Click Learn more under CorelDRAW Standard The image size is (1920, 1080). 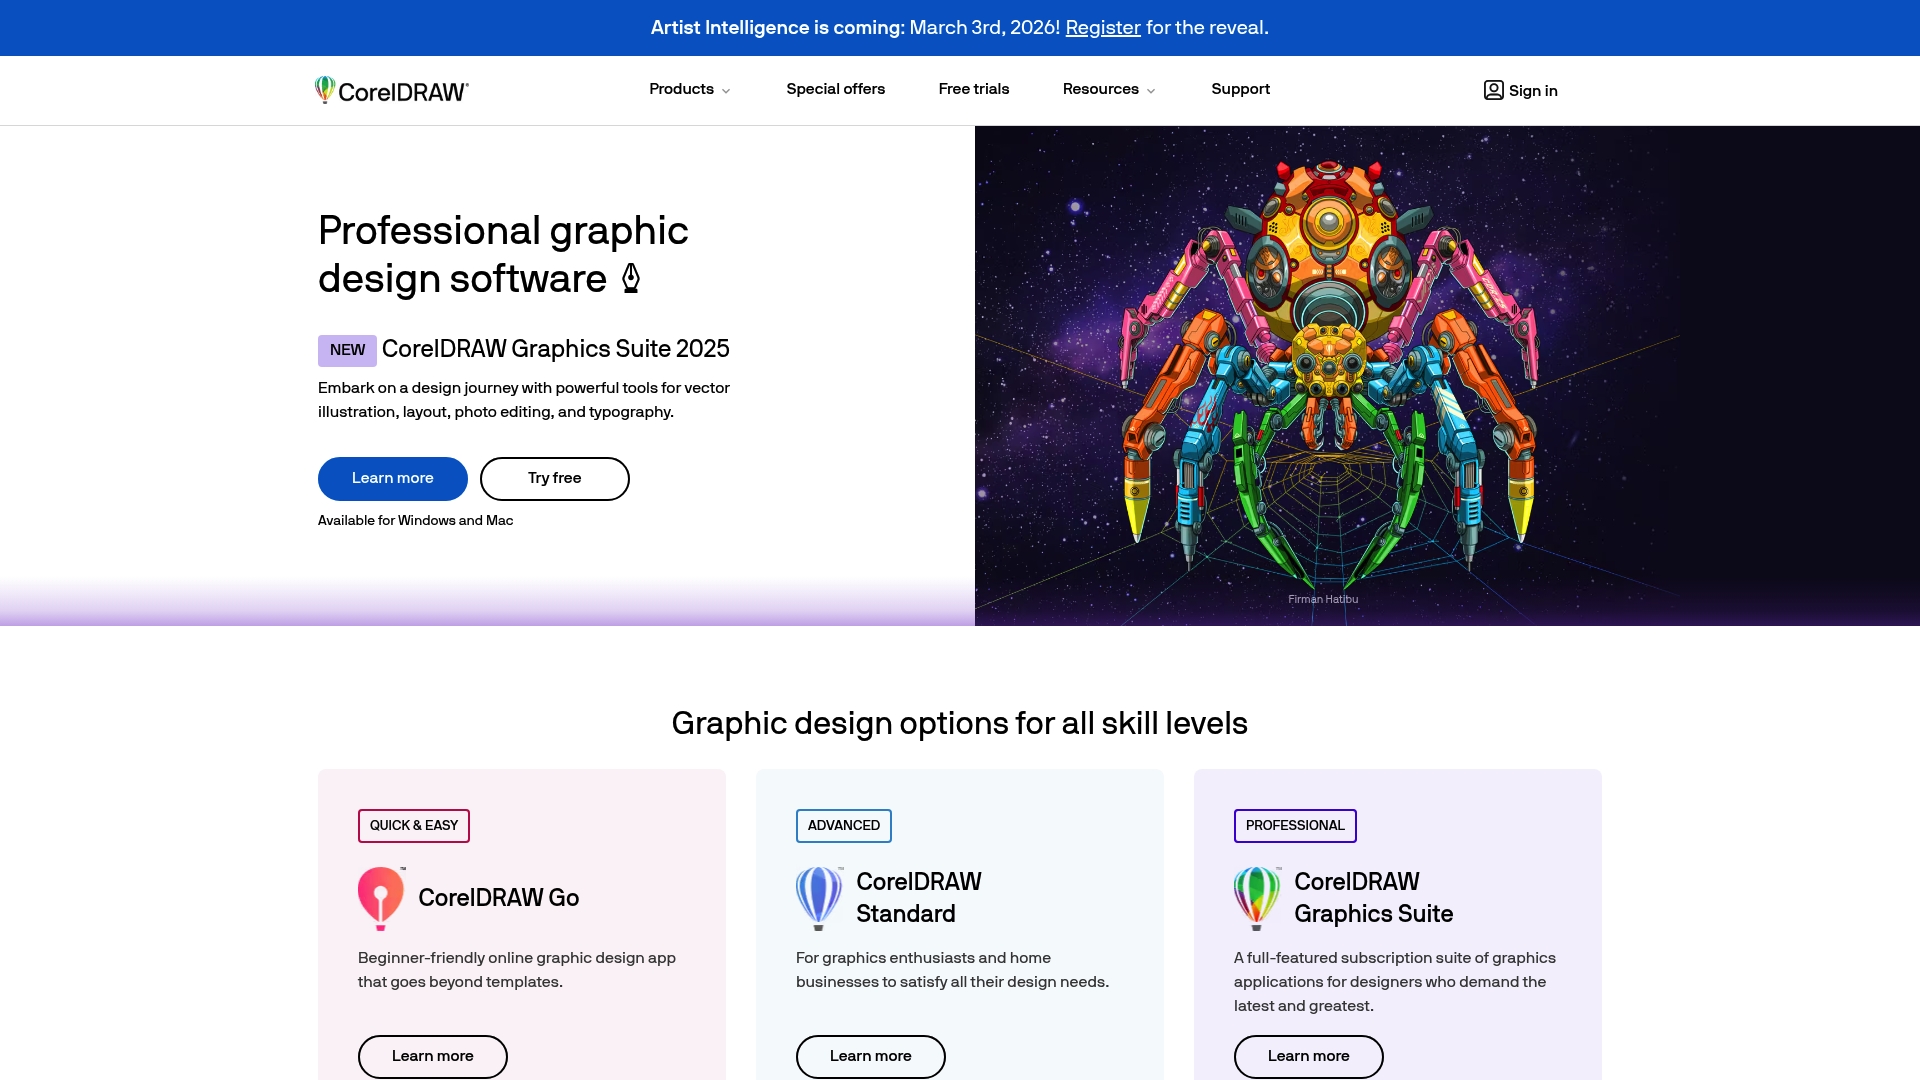click(x=870, y=1056)
